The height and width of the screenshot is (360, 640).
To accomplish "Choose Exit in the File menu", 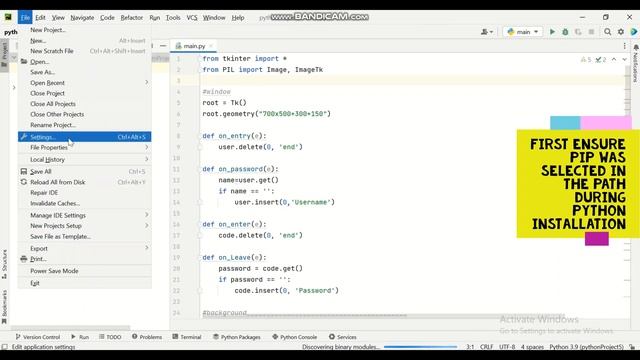I will click(x=84, y=283).
